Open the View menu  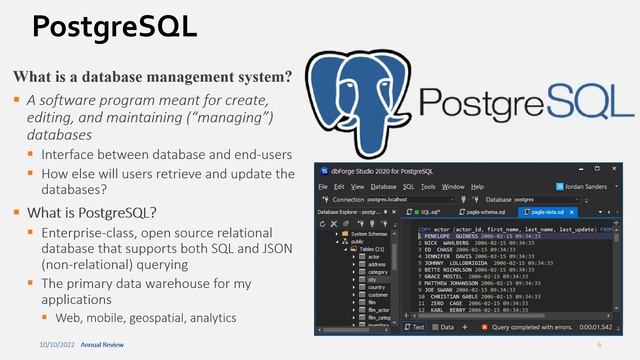(x=357, y=187)
